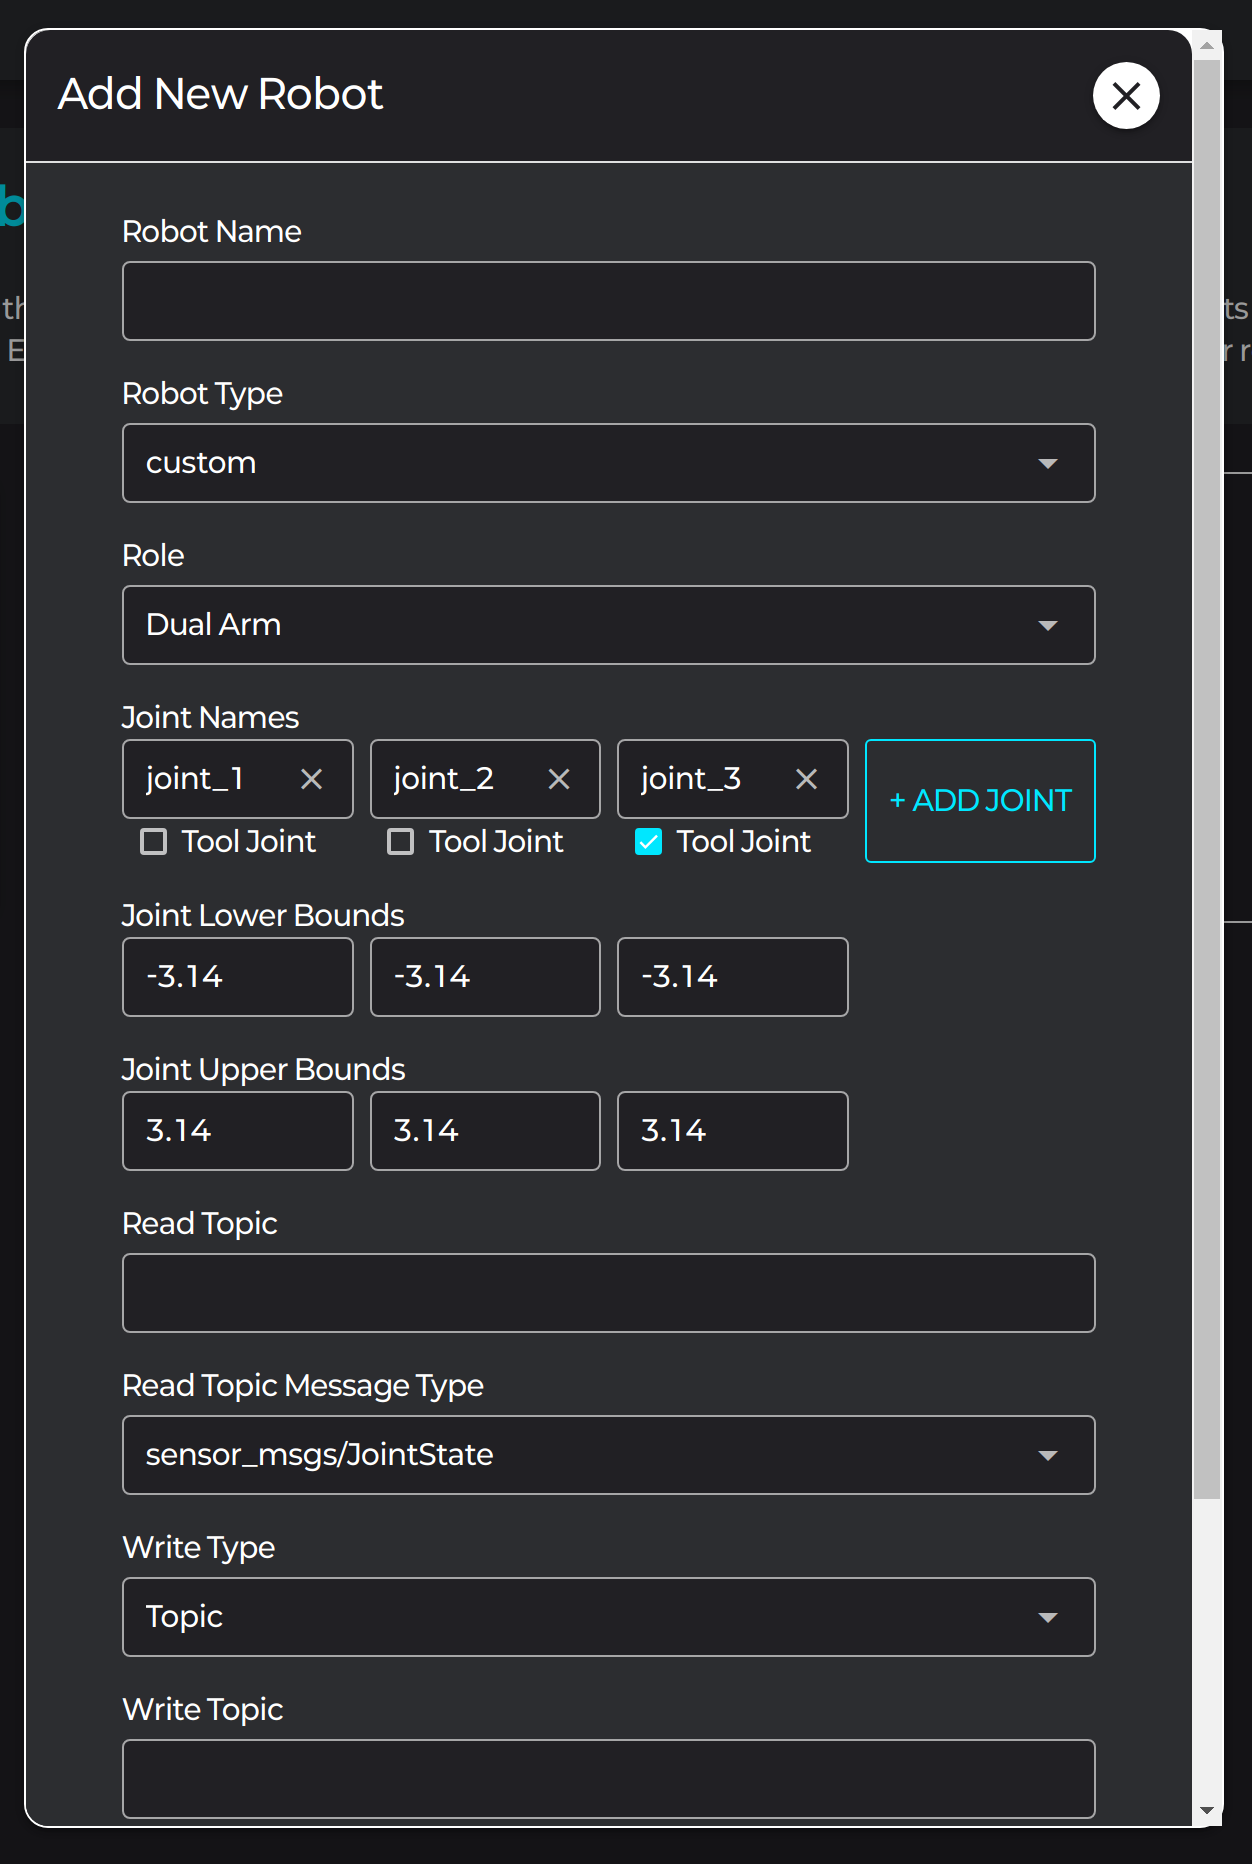
Task: Click the scrollbar up arrow
Action: [x=1207, y=45]
